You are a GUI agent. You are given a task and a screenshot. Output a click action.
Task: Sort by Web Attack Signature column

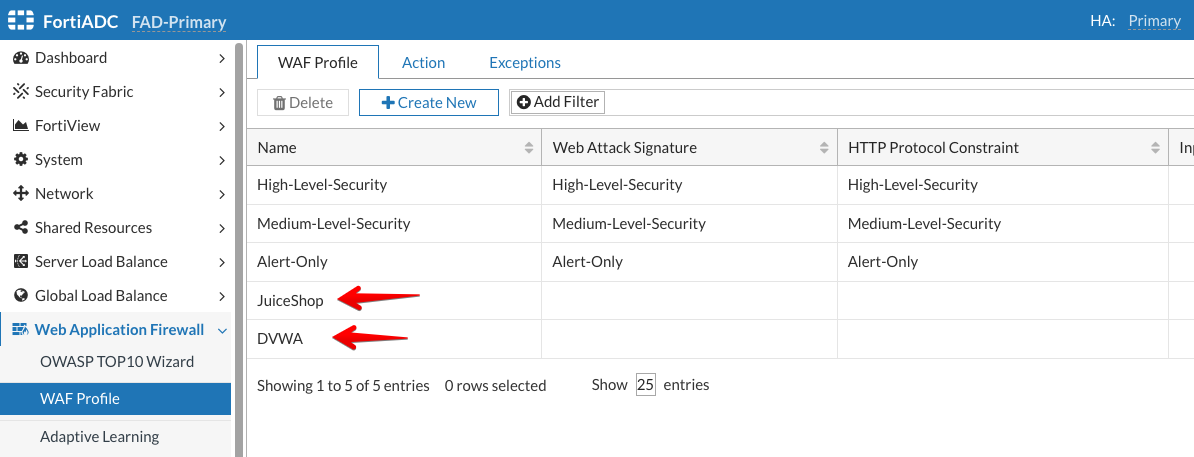point(824,148)
